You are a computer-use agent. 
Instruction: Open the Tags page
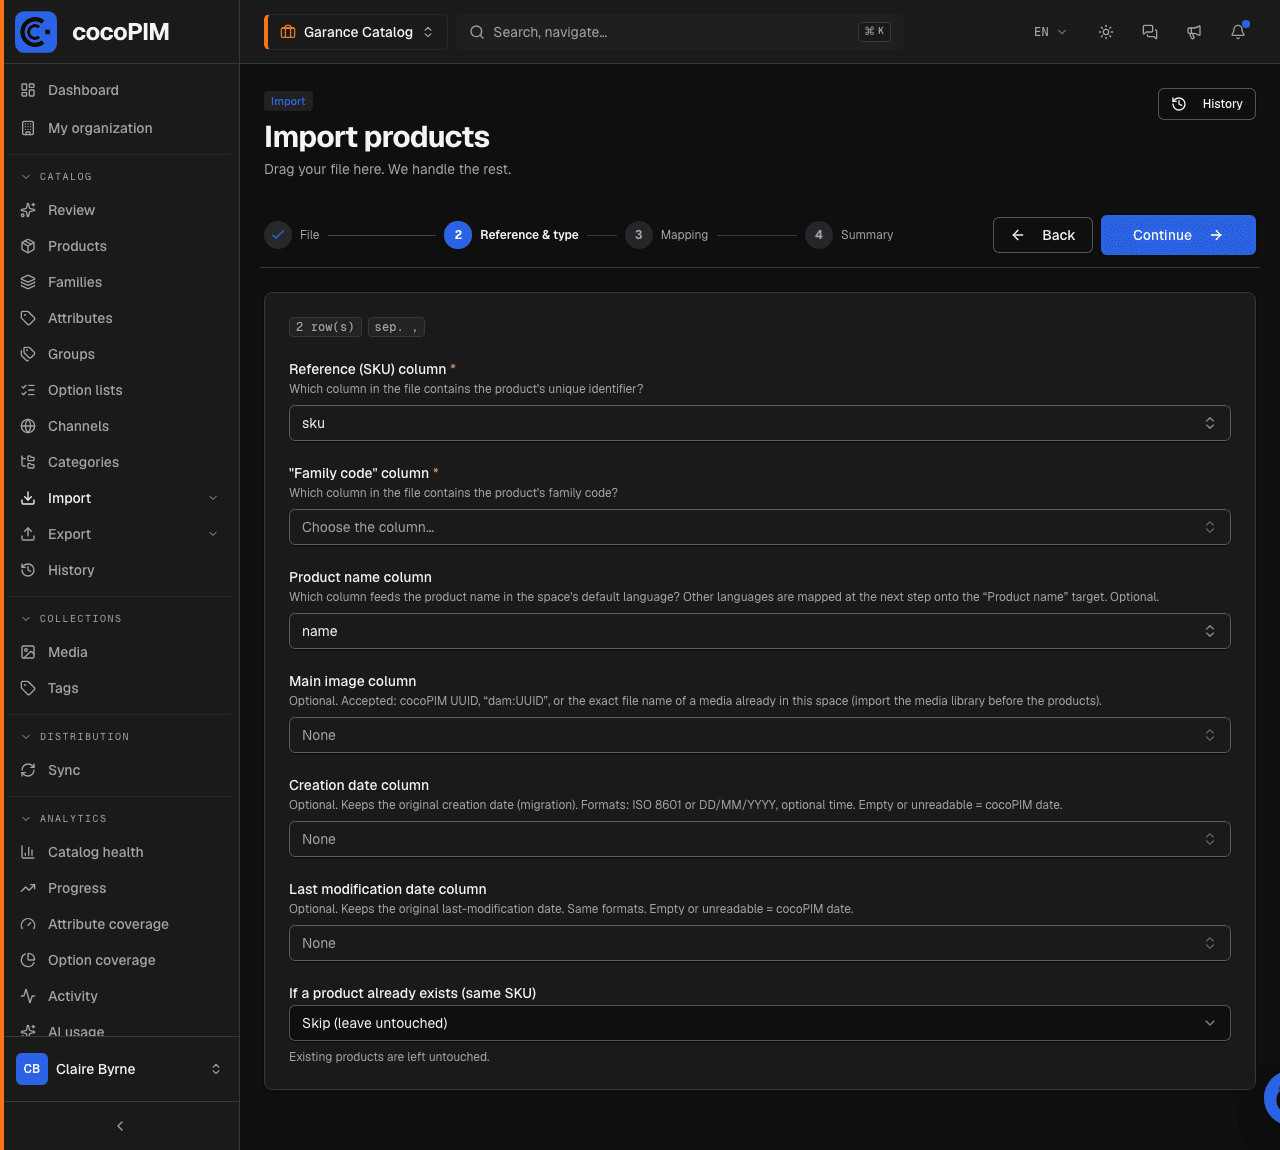119,688
